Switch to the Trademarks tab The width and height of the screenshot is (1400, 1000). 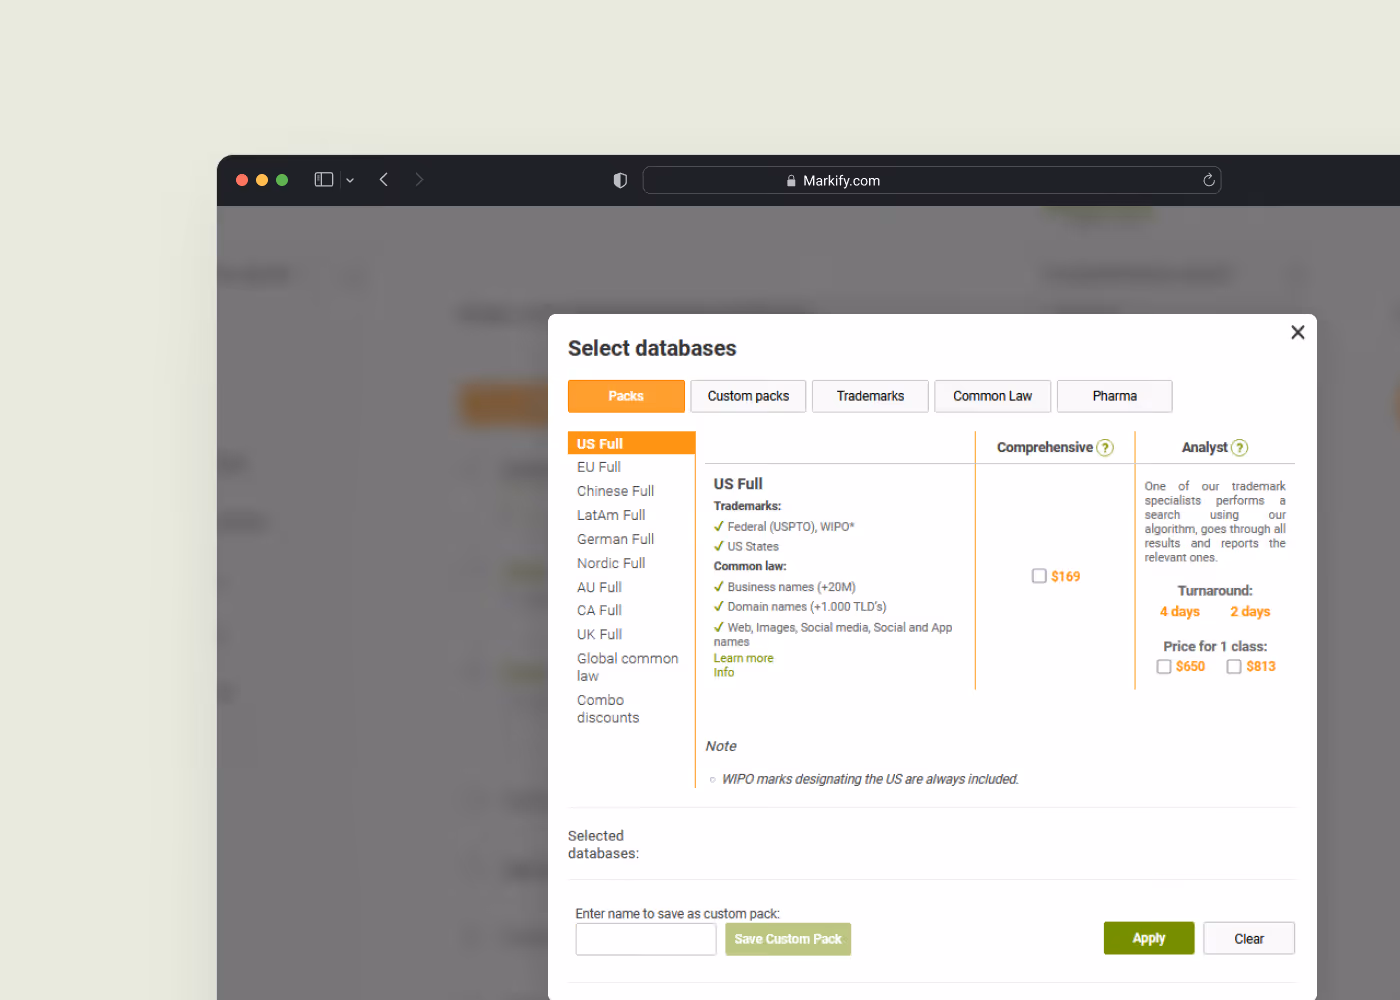pos(870,396)
